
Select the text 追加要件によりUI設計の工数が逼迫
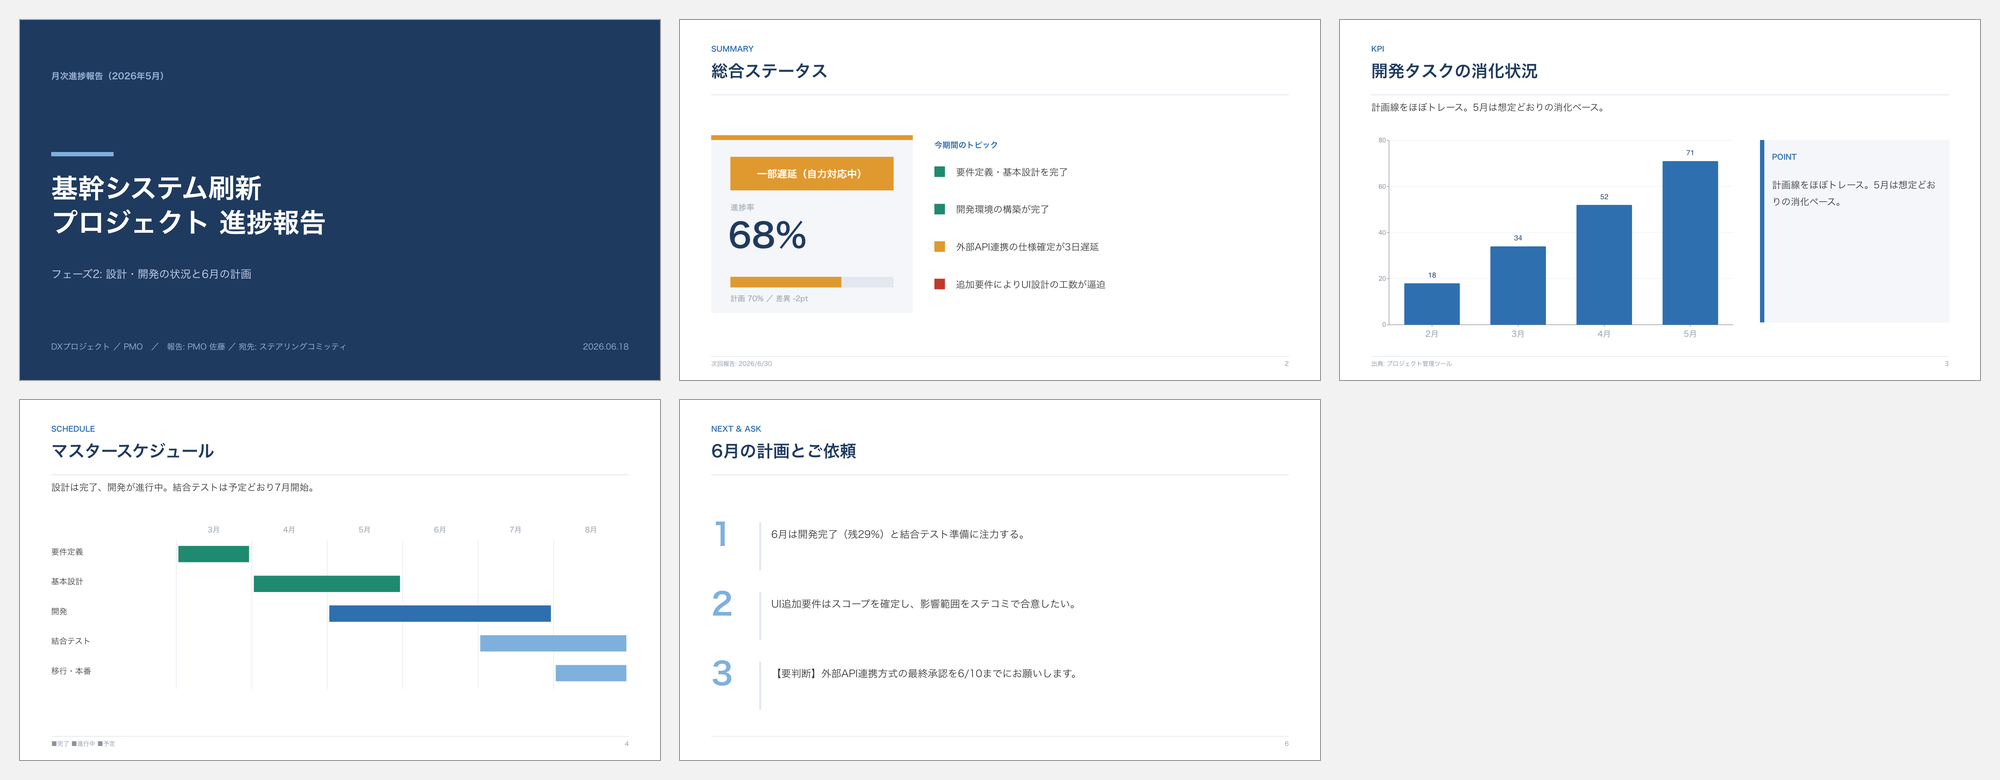coord(1030,284)
